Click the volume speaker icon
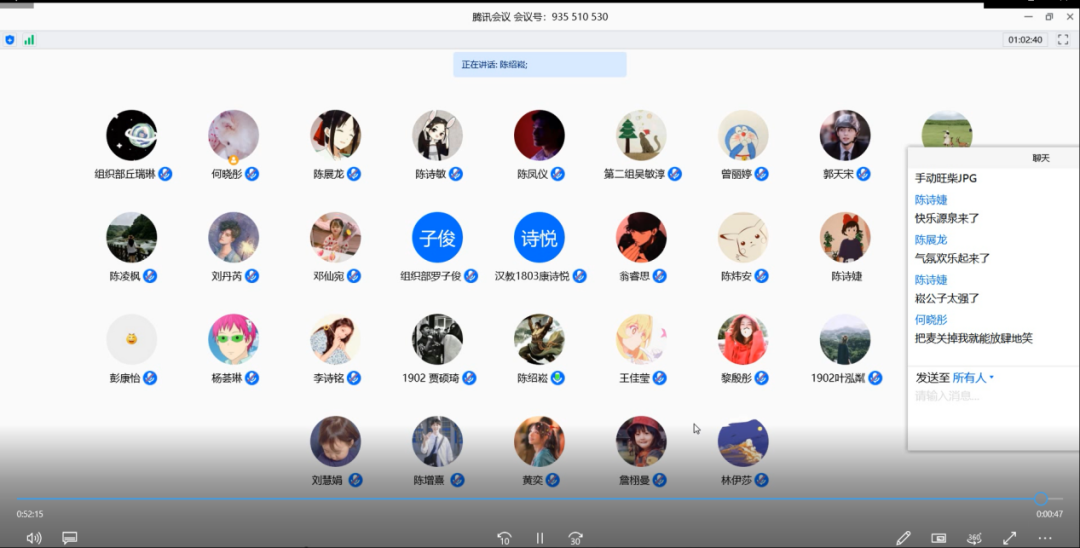The width and height of the screenshot is (1080, 548). pos(34,538)
